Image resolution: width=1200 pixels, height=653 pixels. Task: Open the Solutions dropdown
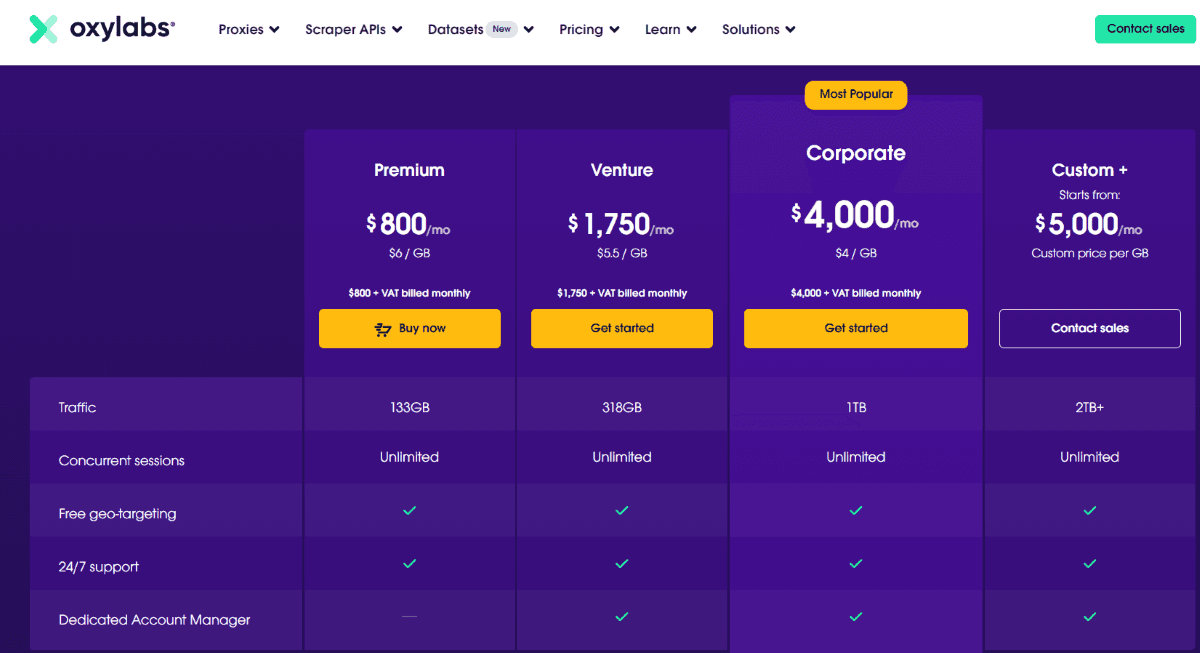point(759,29)
